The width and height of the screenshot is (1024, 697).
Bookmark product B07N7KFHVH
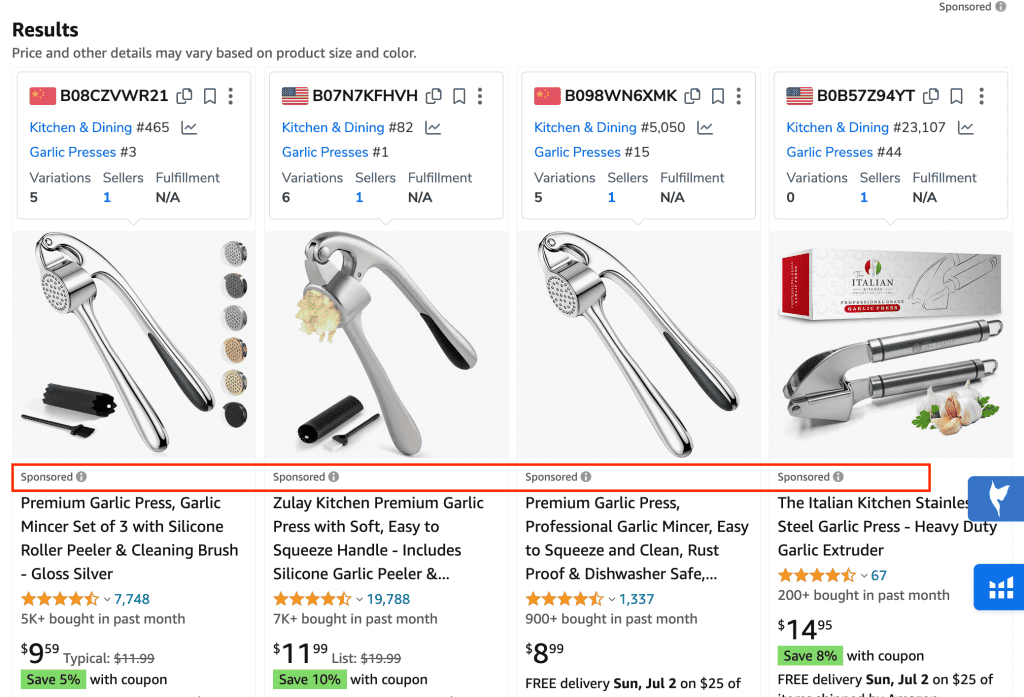pyautogui.click(x=459, y=96)
